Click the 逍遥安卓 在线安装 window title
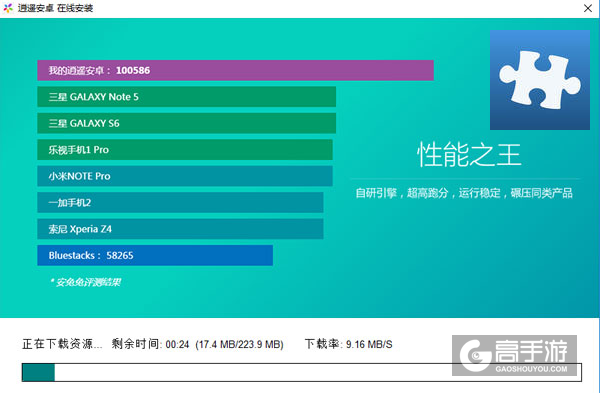This screenshot has height=393, width=600. (55, 8)
